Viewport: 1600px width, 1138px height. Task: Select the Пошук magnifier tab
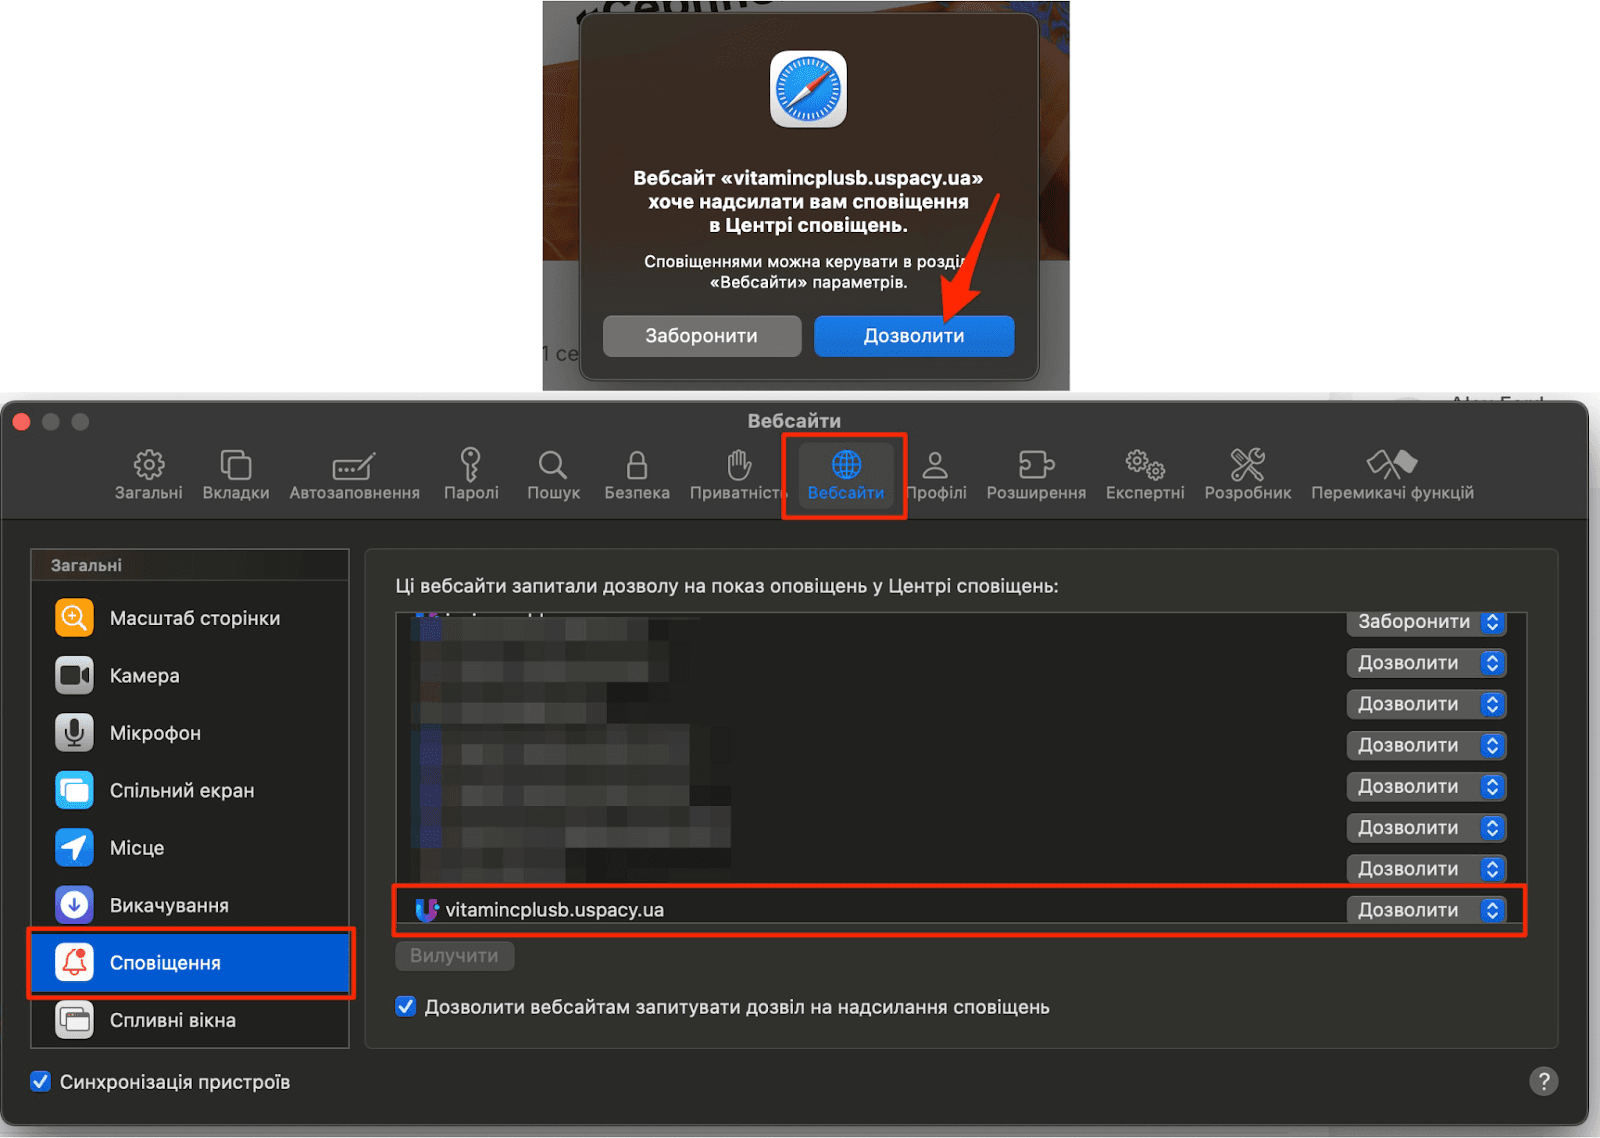coord(553,474)
